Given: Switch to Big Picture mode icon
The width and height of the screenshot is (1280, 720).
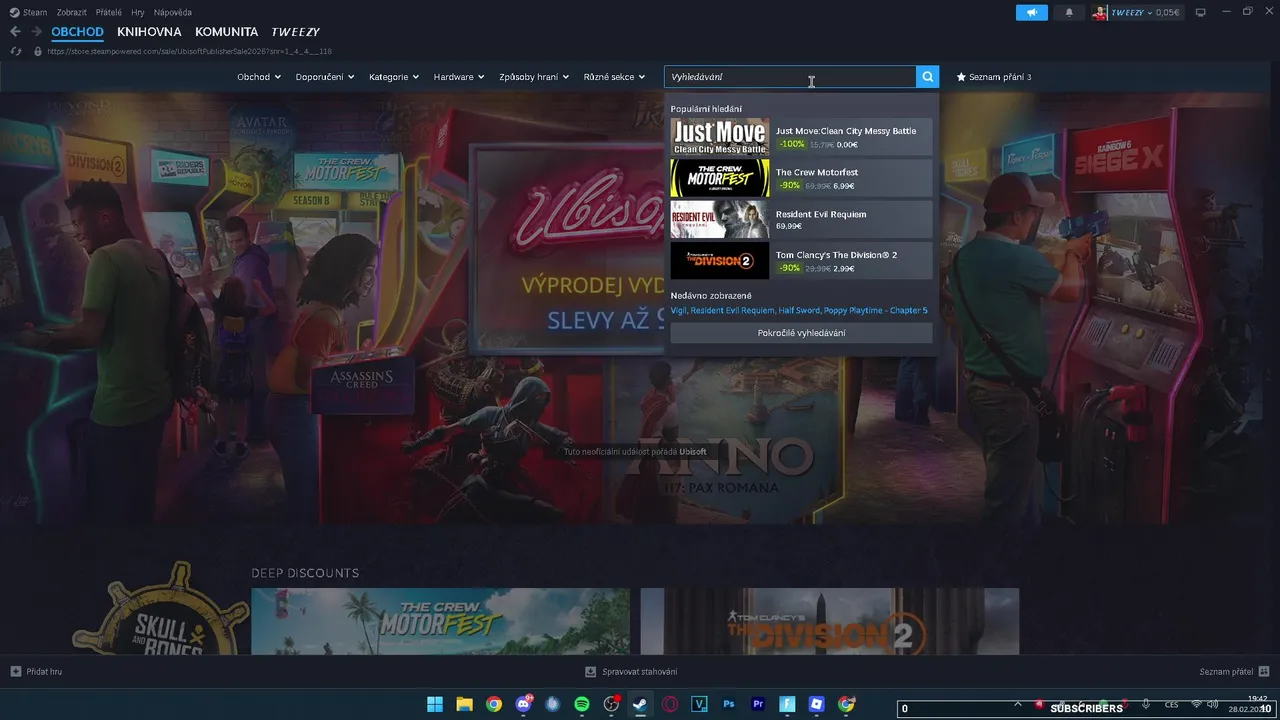Looking at the screenshot, I should 1201,12.
